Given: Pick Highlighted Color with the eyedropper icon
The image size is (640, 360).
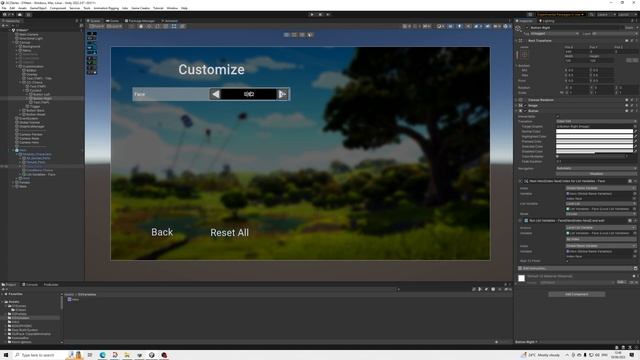Looking at the screenshot, I should (636, 136).
